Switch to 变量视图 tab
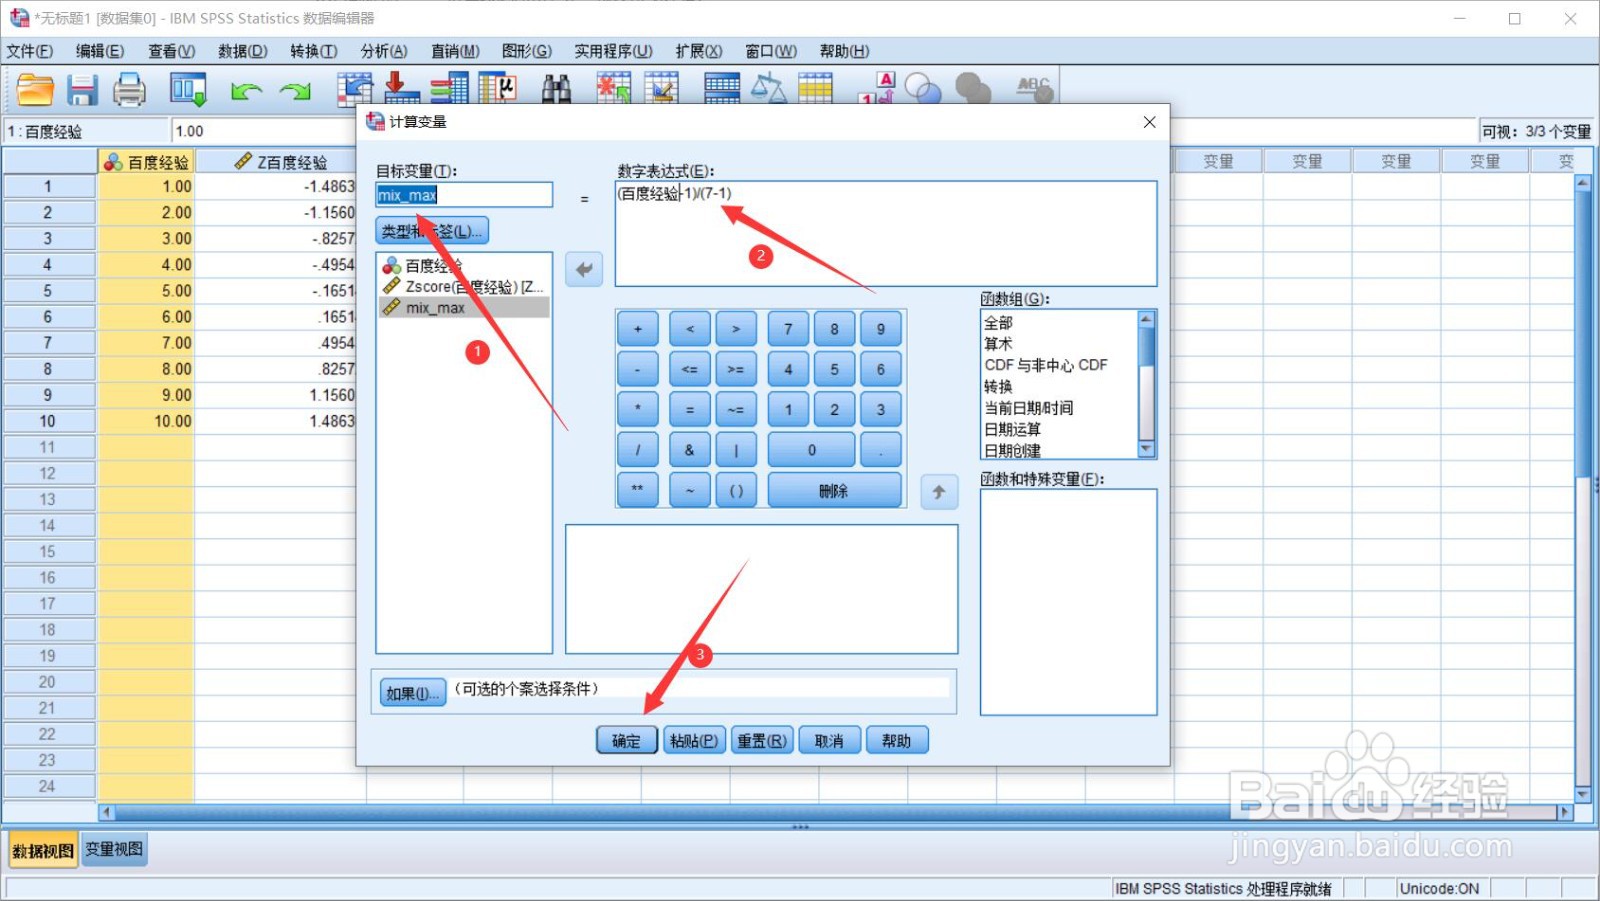This screenshot has width=1600, height=901. click(x=114, y=850)
